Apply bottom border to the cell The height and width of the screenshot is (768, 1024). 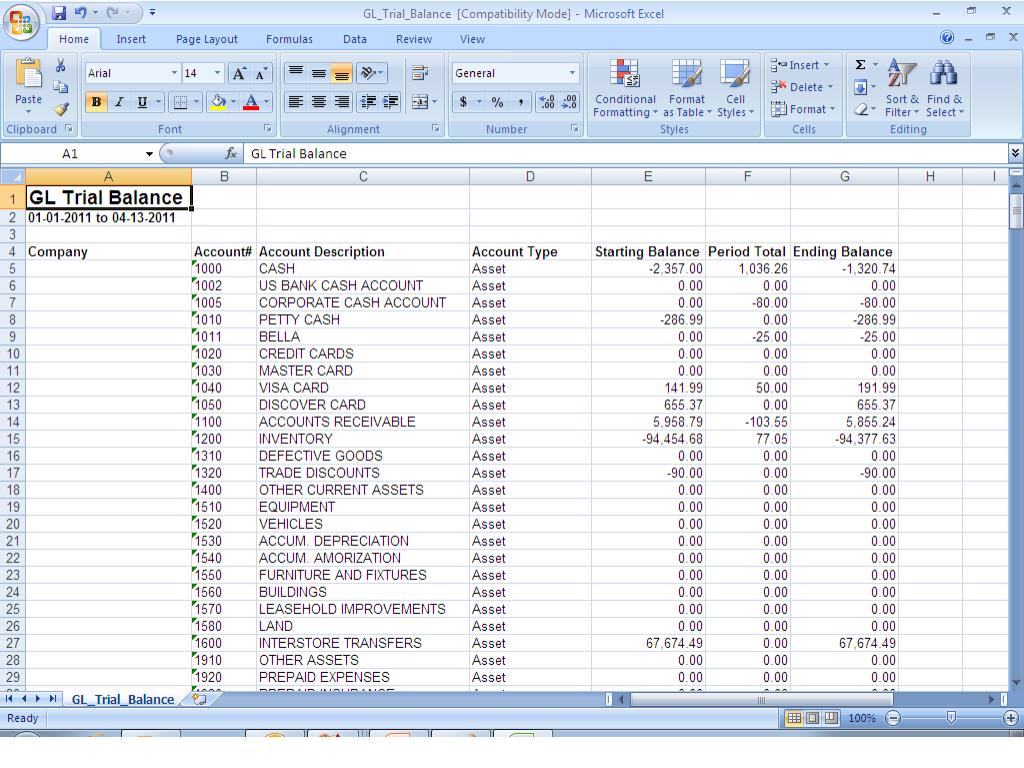pyautogui.click(x=180, y=102)
